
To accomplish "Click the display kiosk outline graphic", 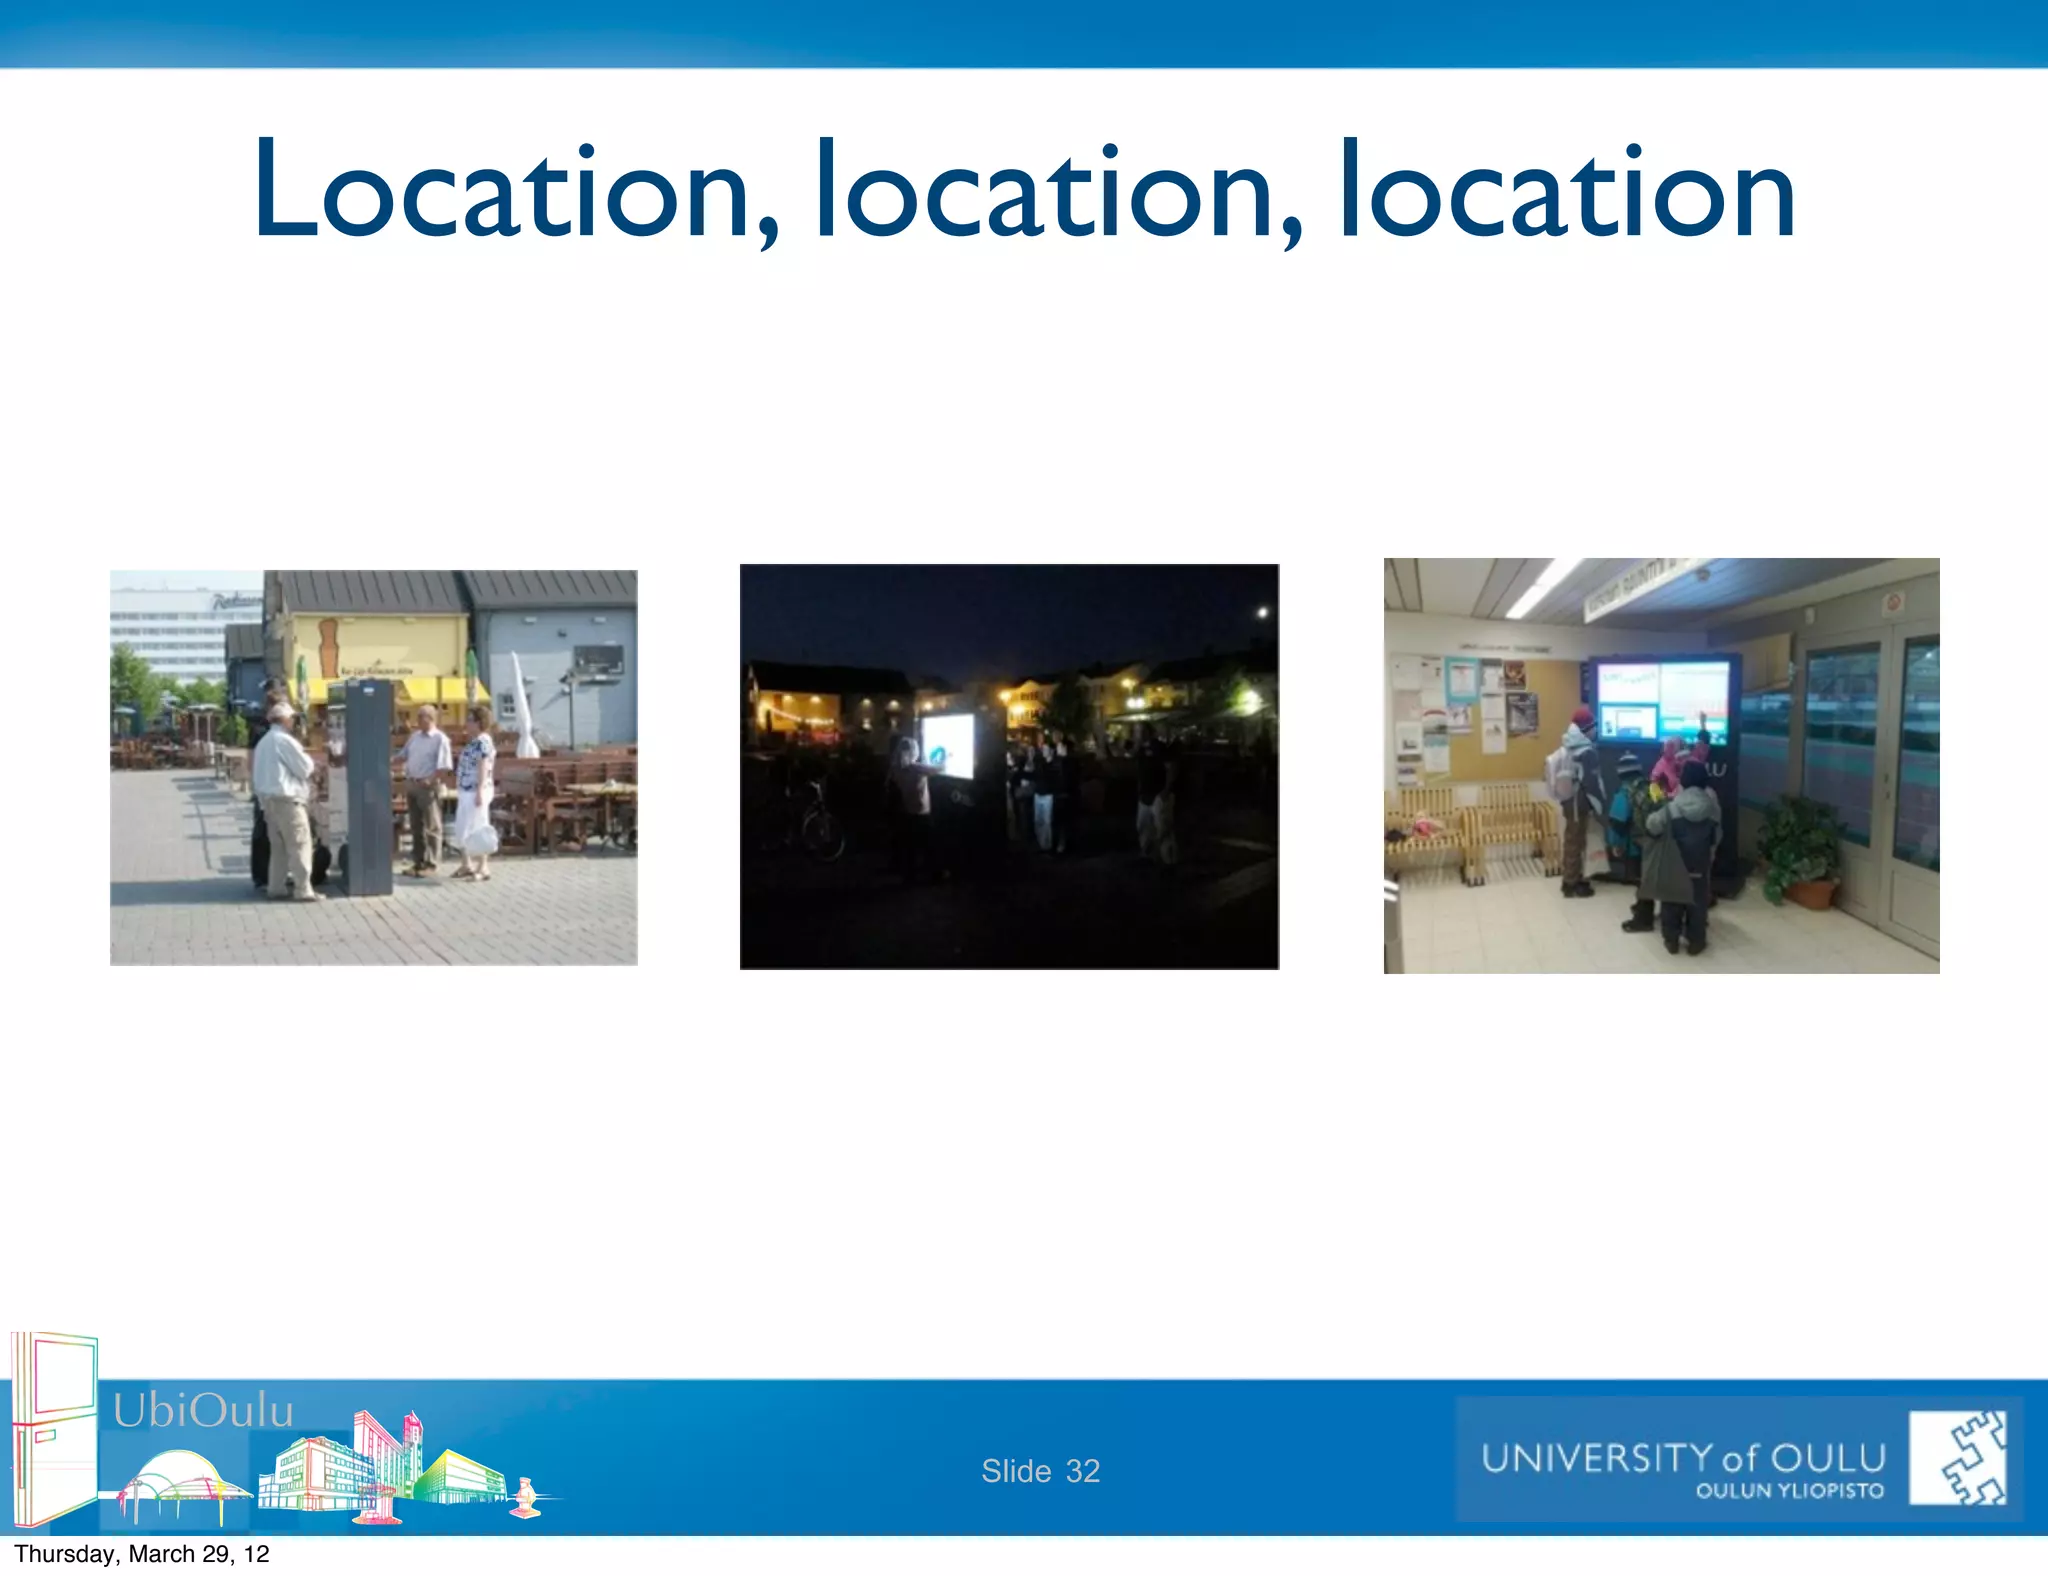I will pyautogui.click(x=54, y=1430).
